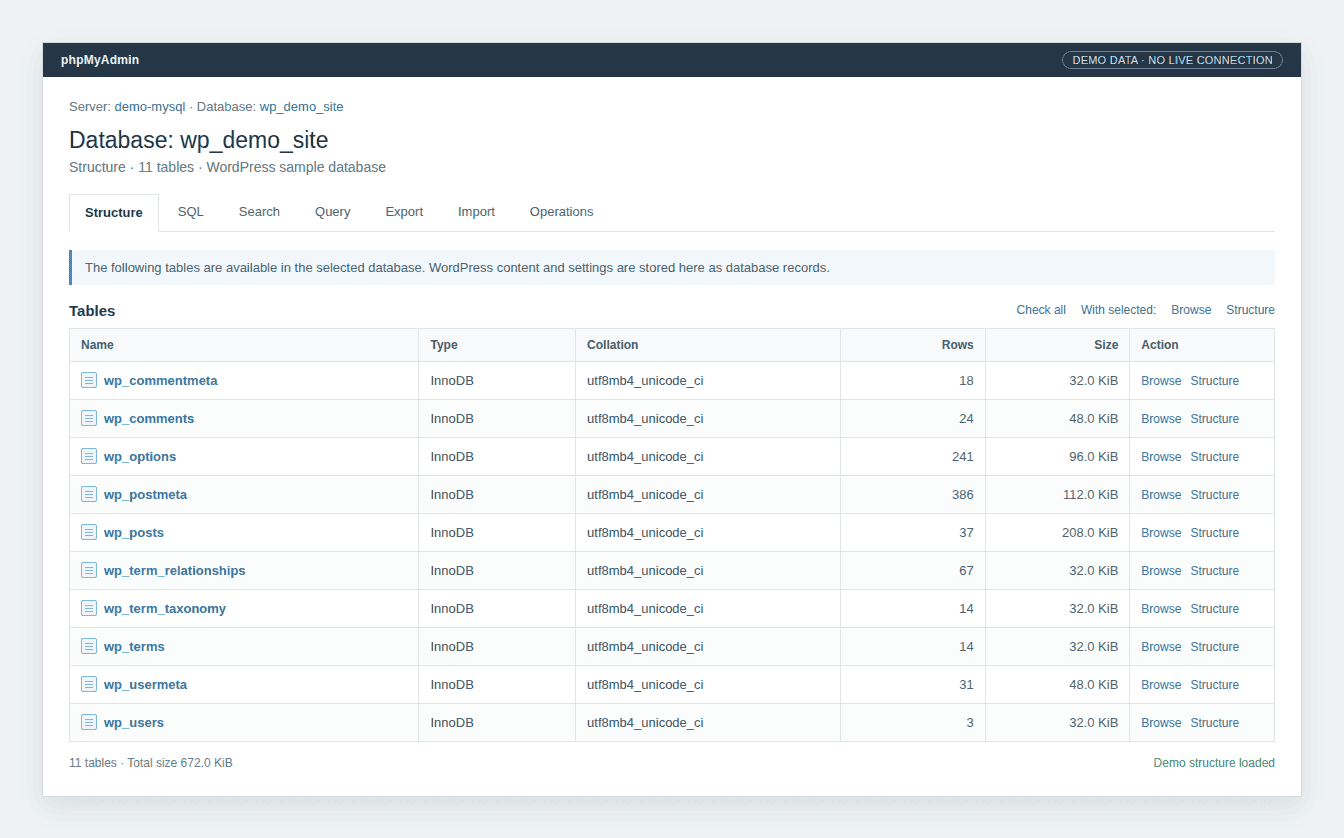Click the wp_demo_site database breadcrumb link
The width and height of the screenshot is (1344, 838).
point(301,106)
